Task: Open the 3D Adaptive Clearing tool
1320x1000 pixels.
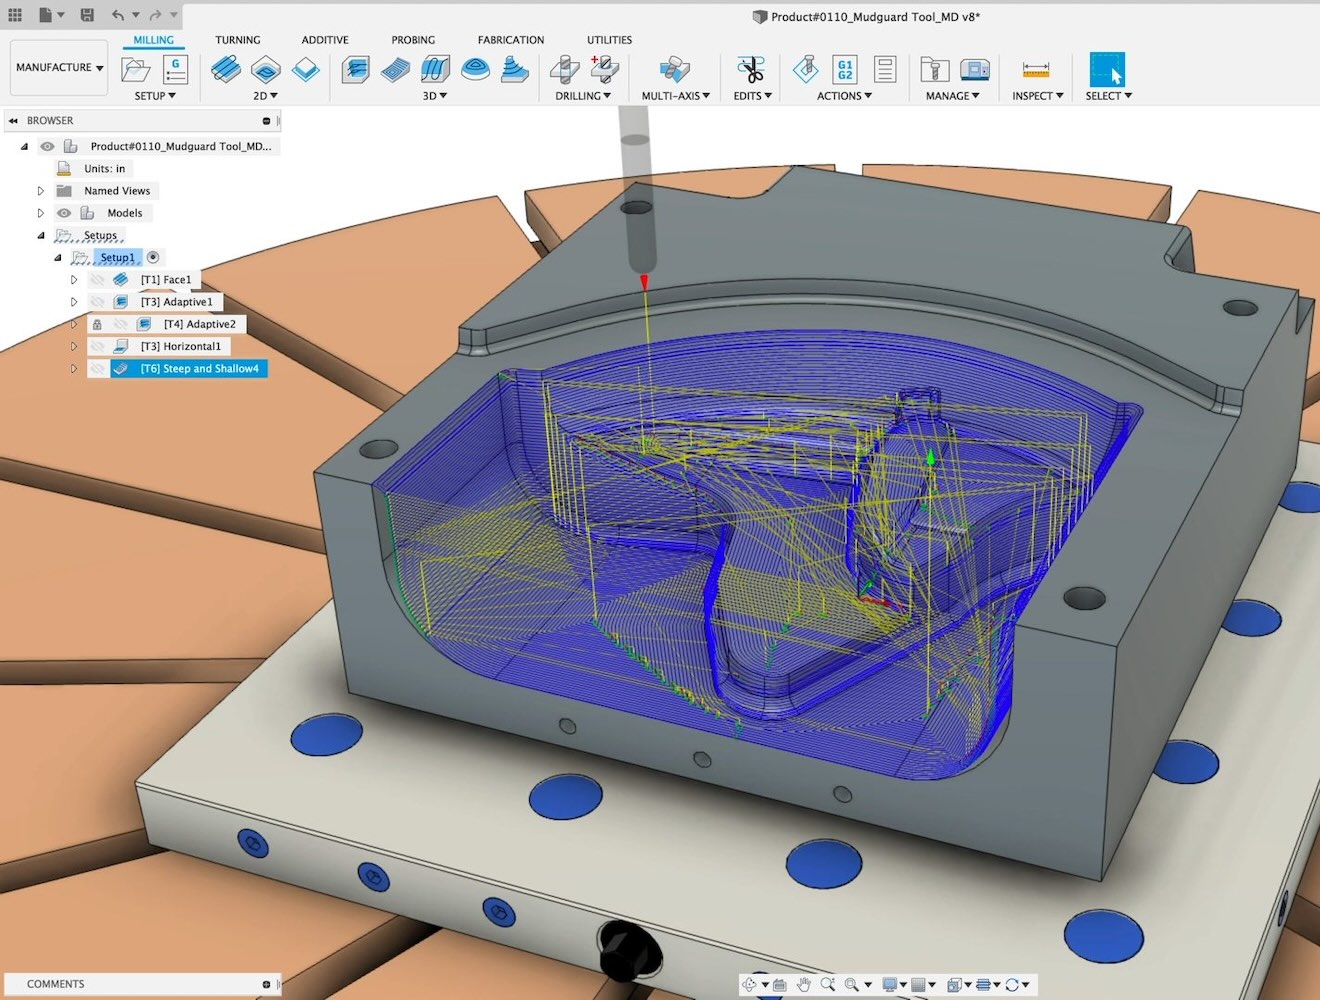Action: (356, 70)
